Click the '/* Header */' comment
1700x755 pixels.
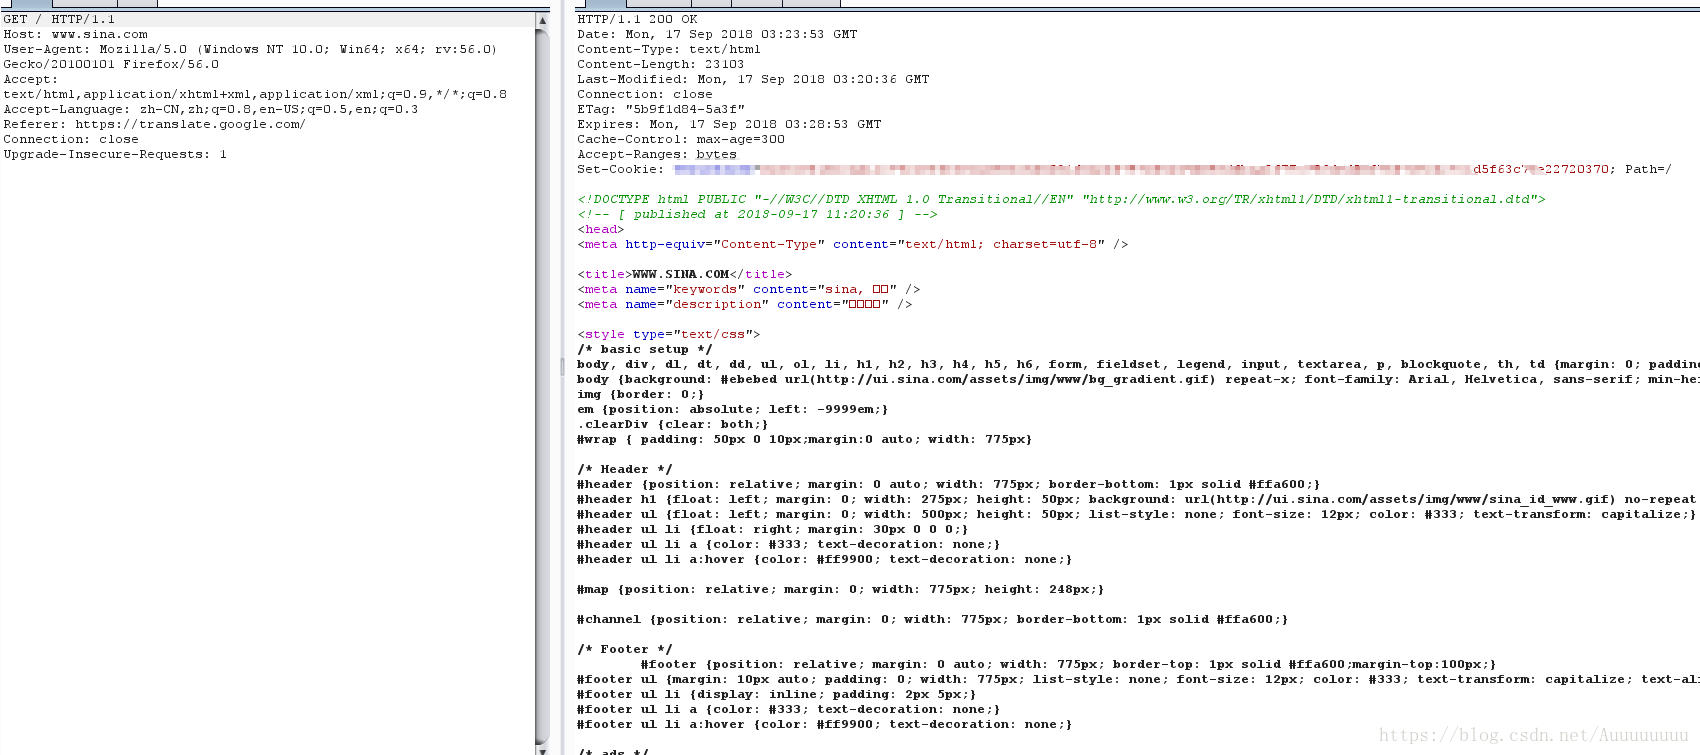pyautogui.click(x=625, y=469)
